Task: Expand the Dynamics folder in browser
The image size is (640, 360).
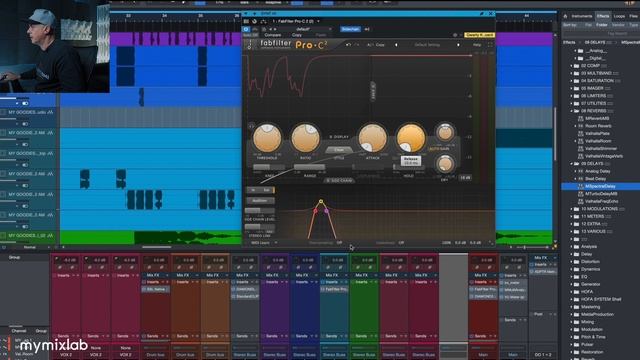Action: pyautogui.click(x=571, y=269)
